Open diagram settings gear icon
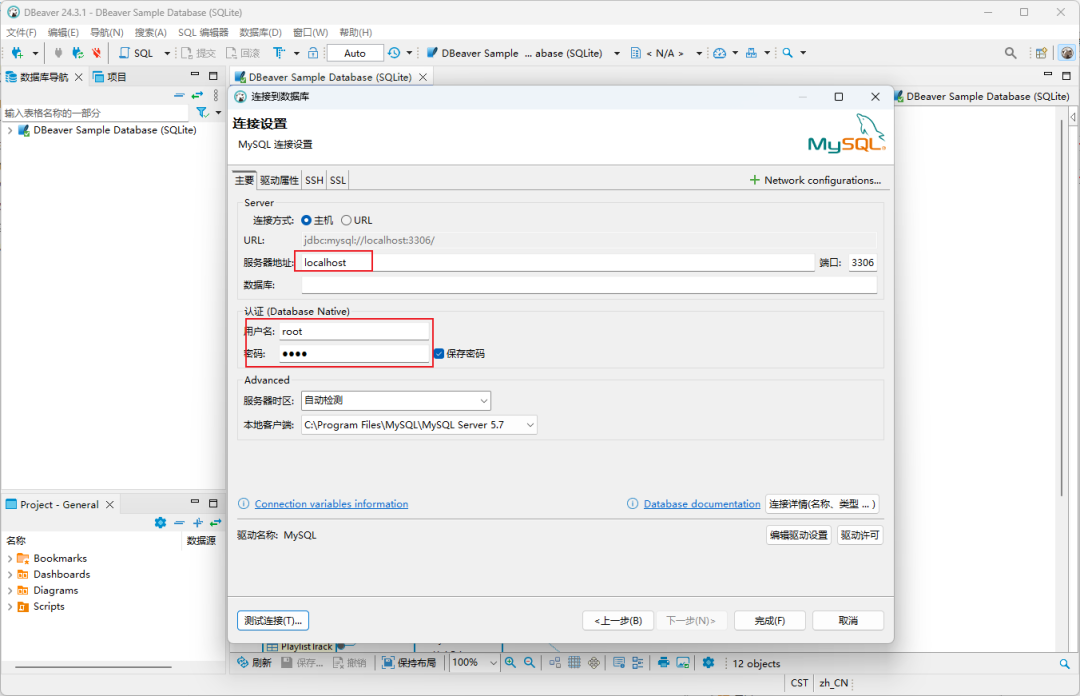 tap(708, 662)
